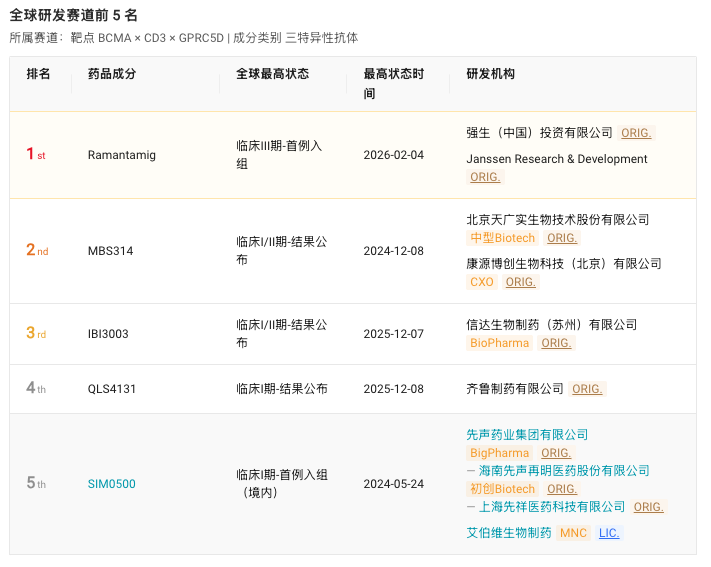Open 艾伯维生物制药 company link
The width and height of the screenshot is (711, 567).
coord(509,533)
